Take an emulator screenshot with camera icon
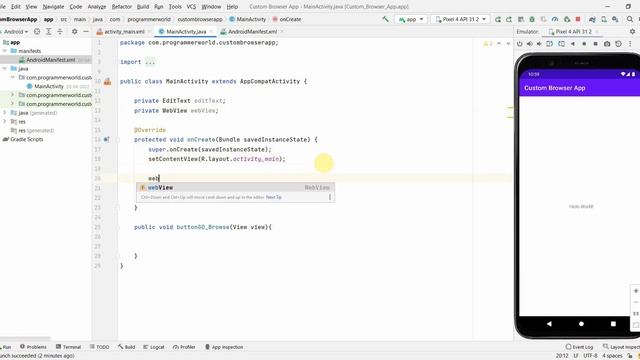 coord(607,44)
